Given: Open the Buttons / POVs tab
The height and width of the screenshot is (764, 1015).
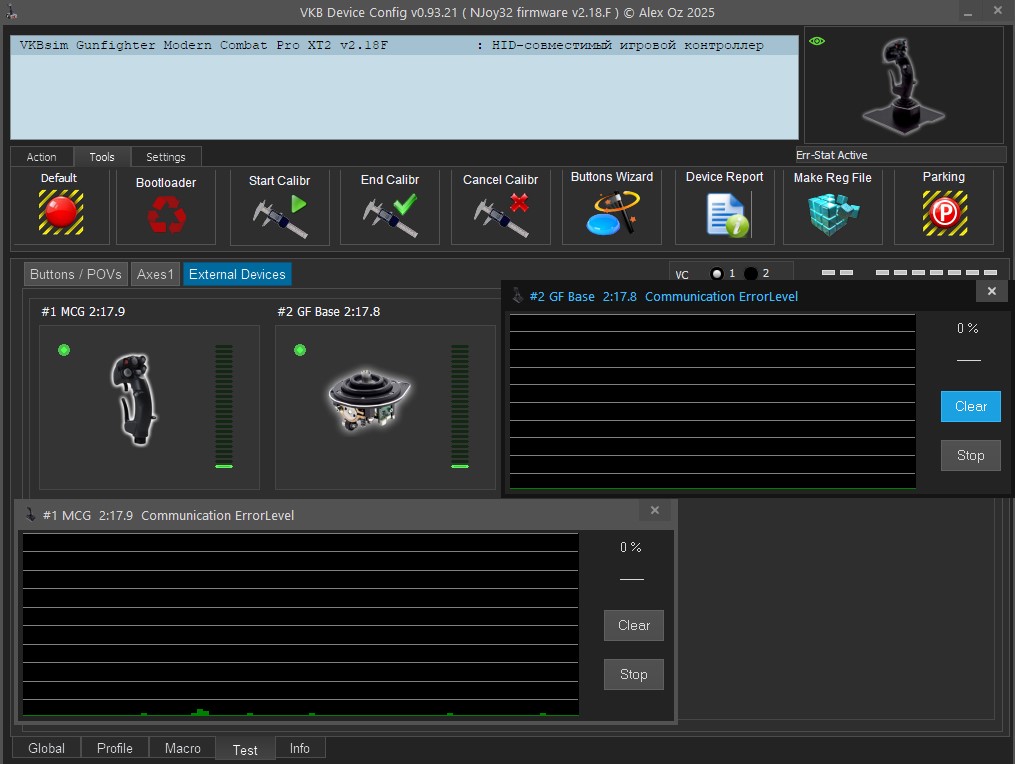Looking at the screenshot, I should click(x=76, y=274).
